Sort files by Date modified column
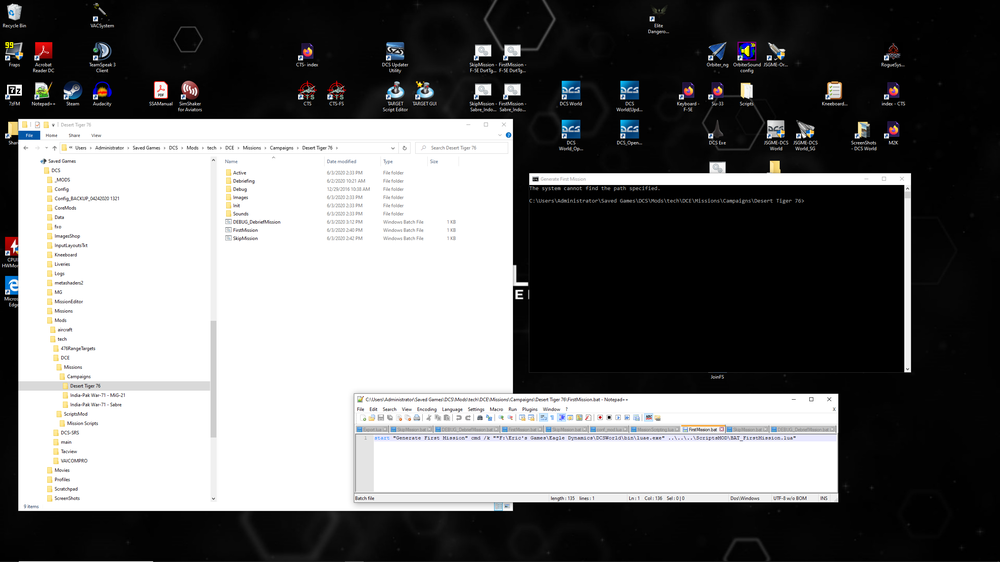 342,161
